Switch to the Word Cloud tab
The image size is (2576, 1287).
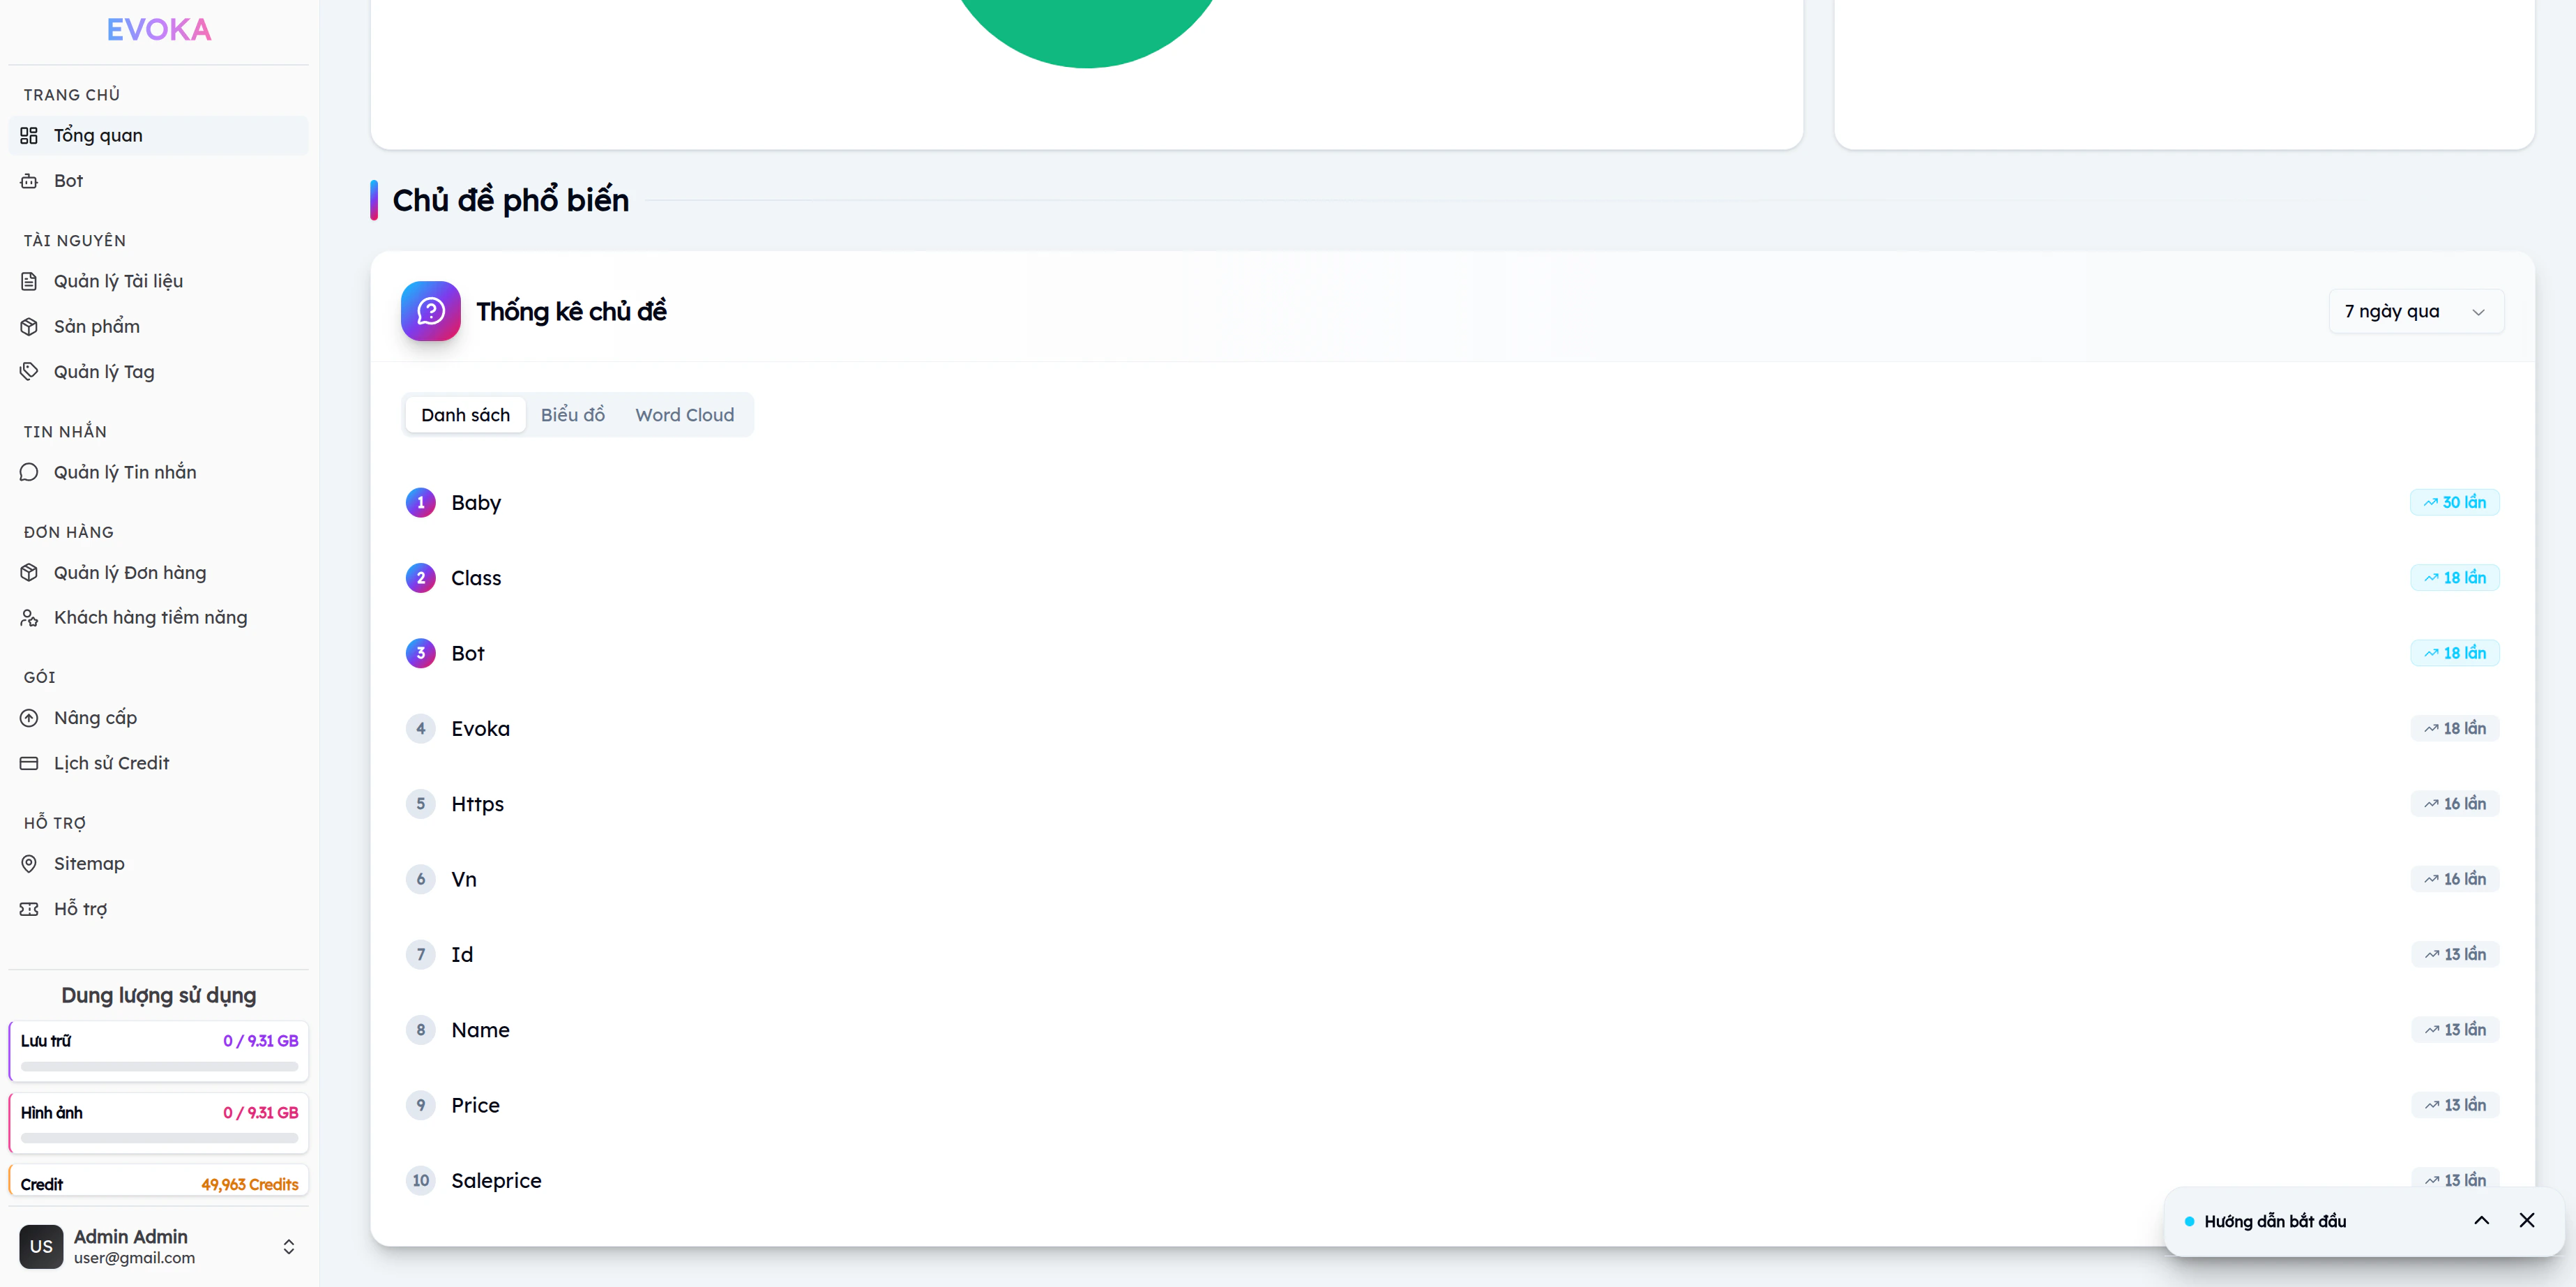(684, 415)
